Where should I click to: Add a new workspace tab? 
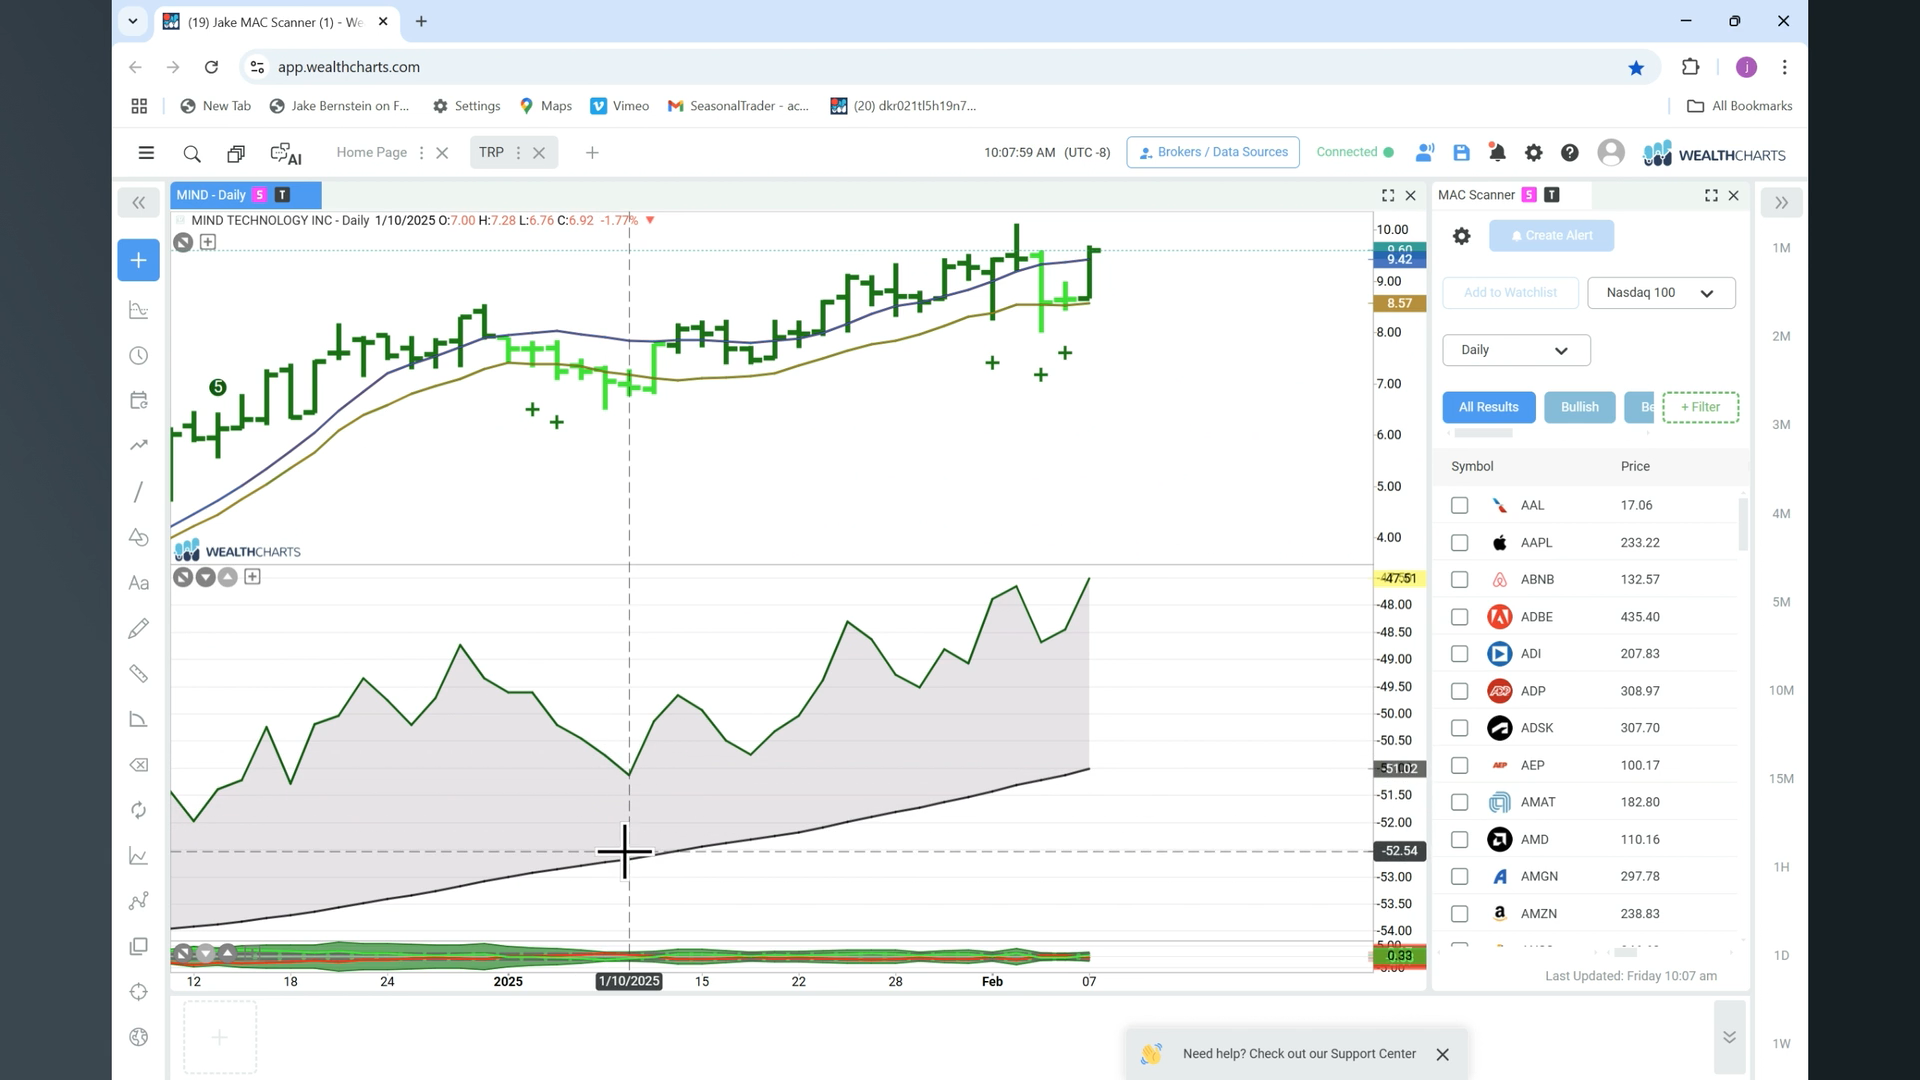pyautogui.click(x=592, y=153)
